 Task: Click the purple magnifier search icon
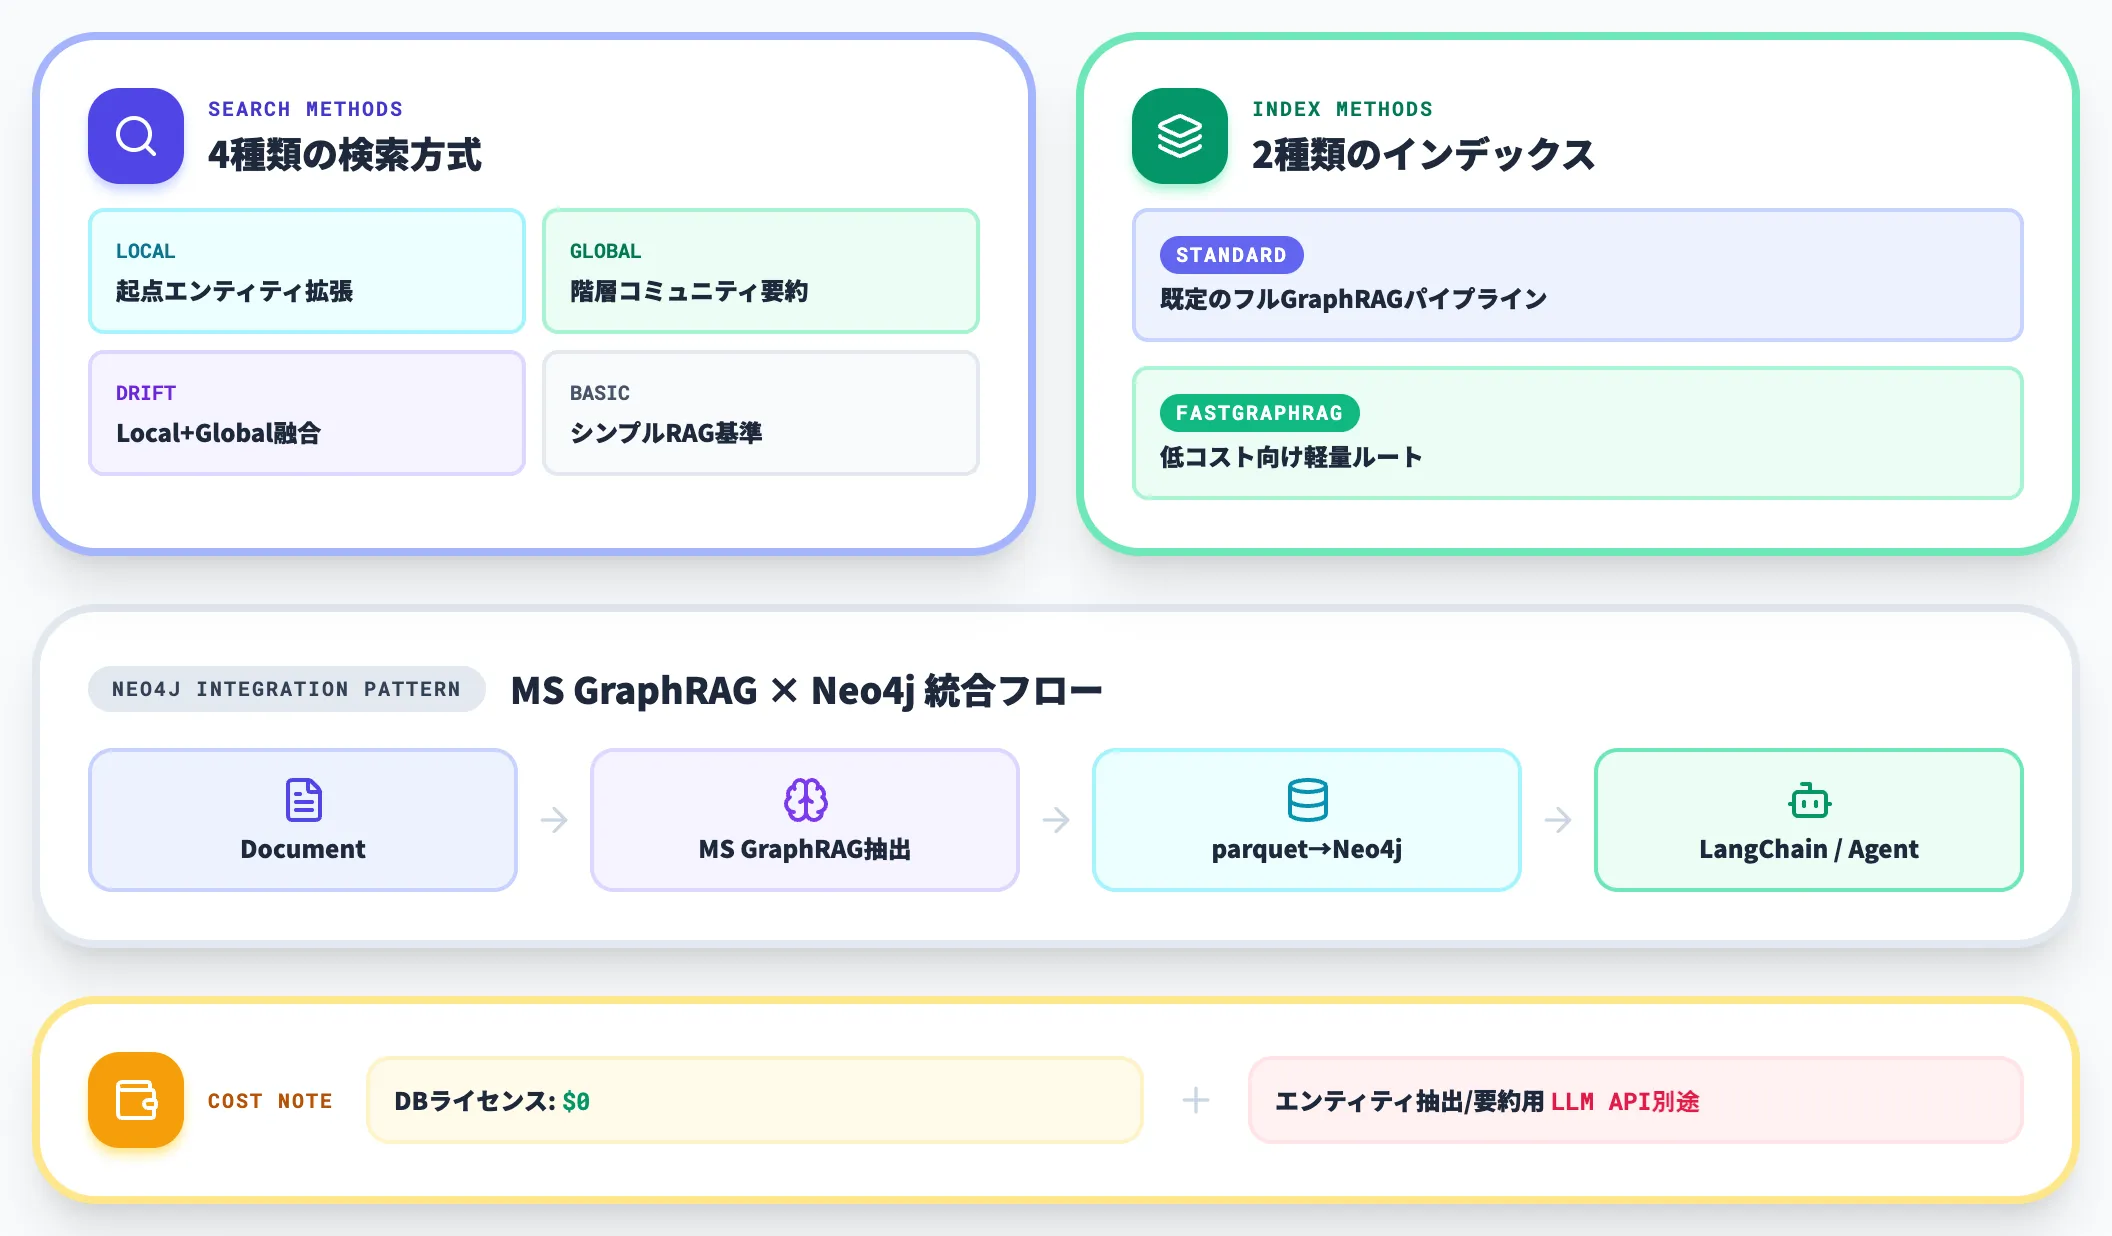point(136,136)
